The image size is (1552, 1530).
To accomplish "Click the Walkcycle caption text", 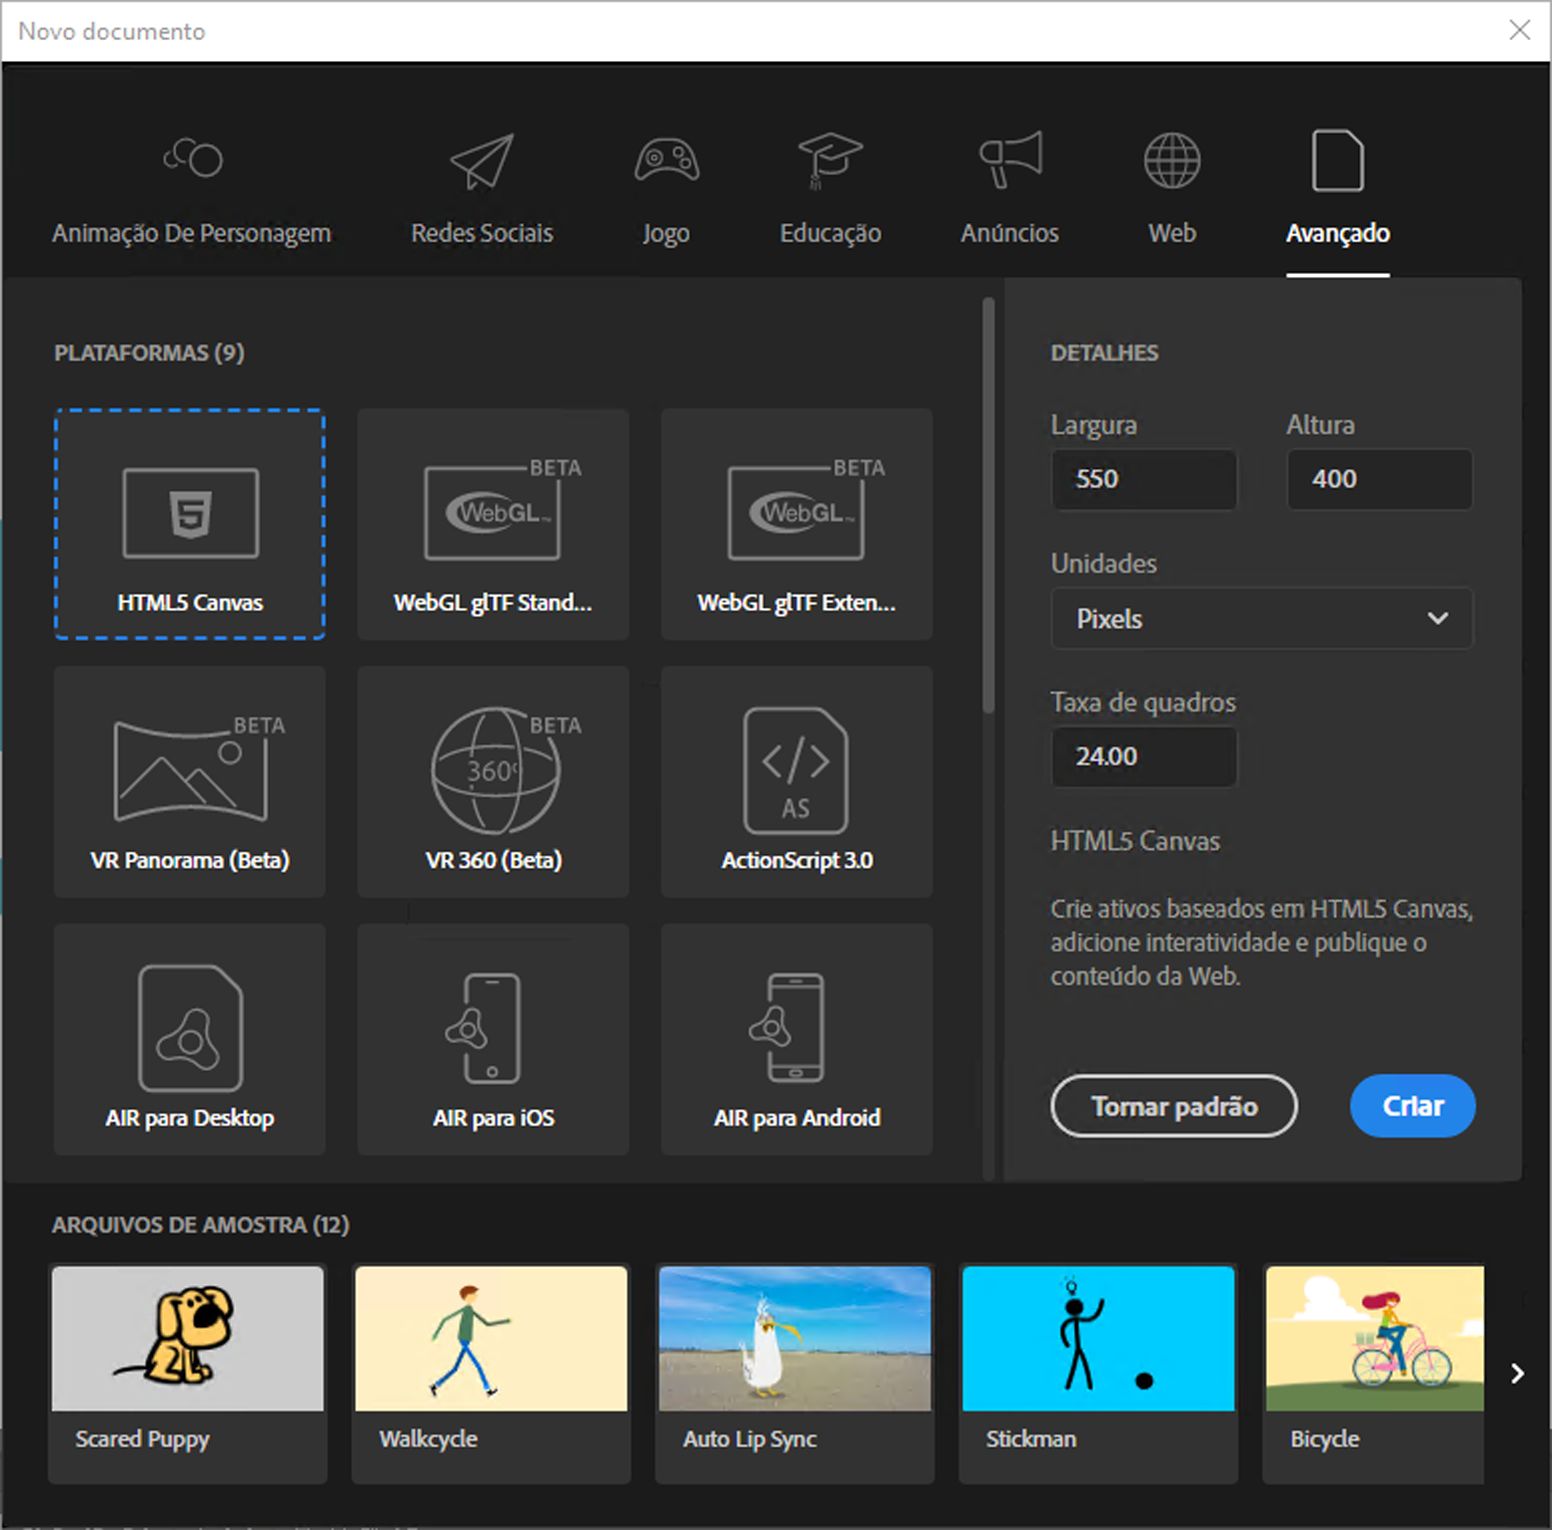I will (x=428, y=1439).
